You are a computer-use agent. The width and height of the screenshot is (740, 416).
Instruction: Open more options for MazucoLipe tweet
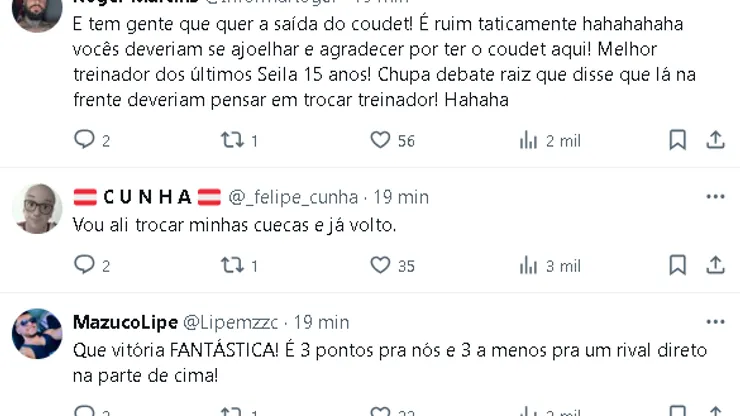click(x=715, y=322)
